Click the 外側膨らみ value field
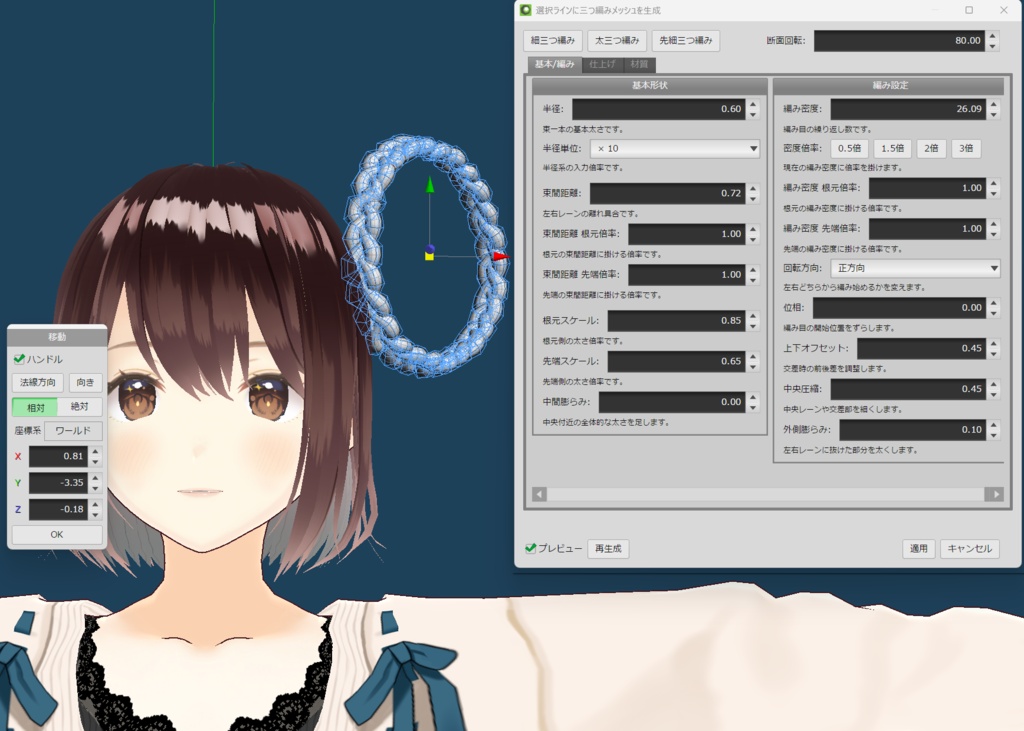 pos(912,430)
